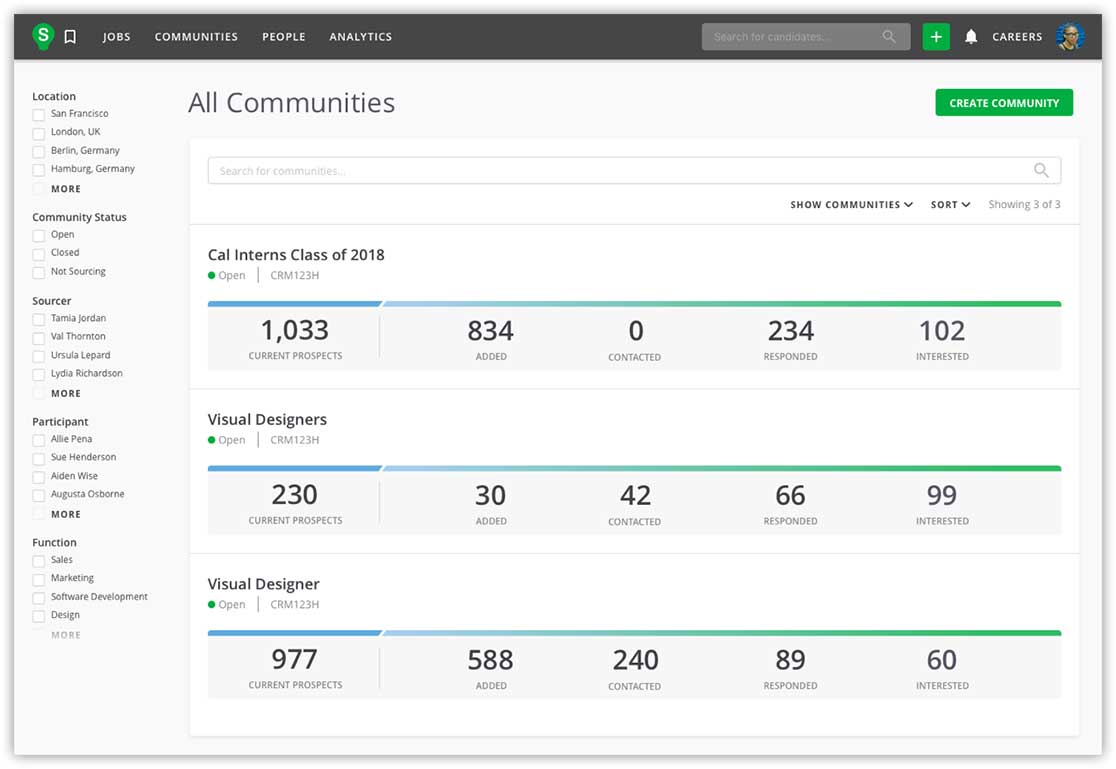Tick the Val Thornton sourcer checkbox
The height and width of the screenshot is (769, 1116).
(x=39, y=338)
